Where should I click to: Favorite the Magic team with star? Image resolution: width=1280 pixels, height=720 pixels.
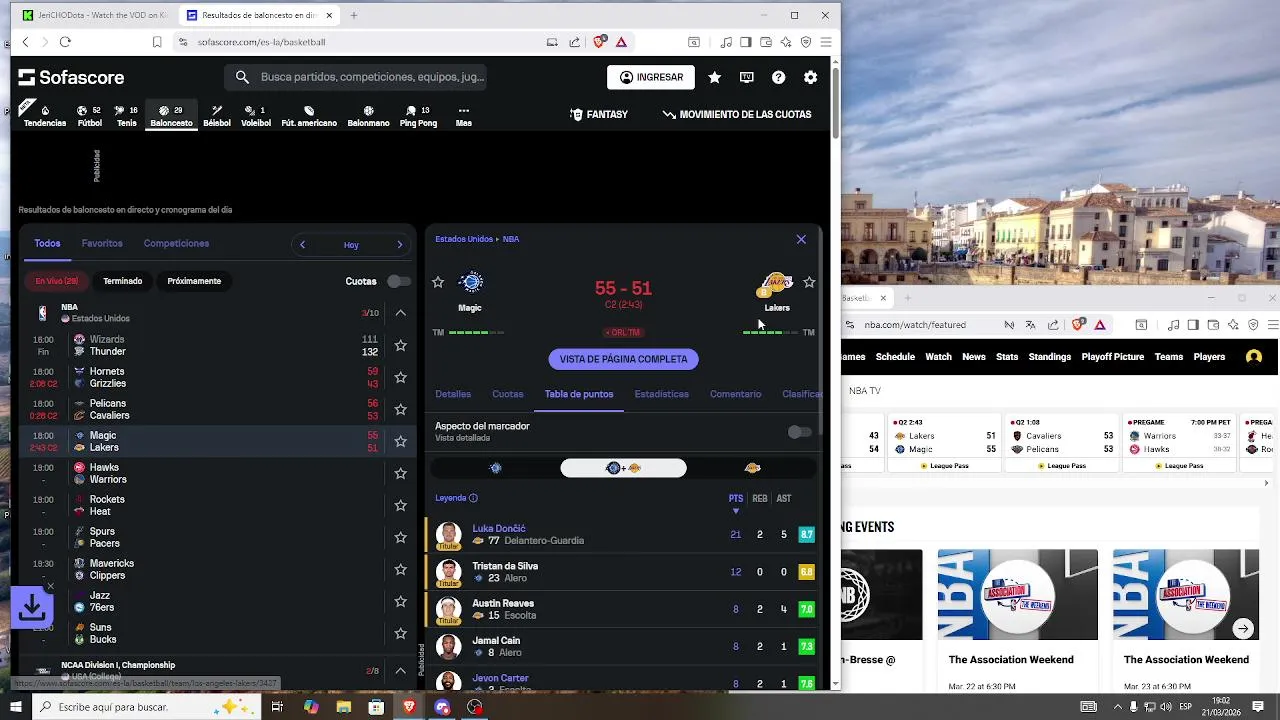click(x=437, y=283)
